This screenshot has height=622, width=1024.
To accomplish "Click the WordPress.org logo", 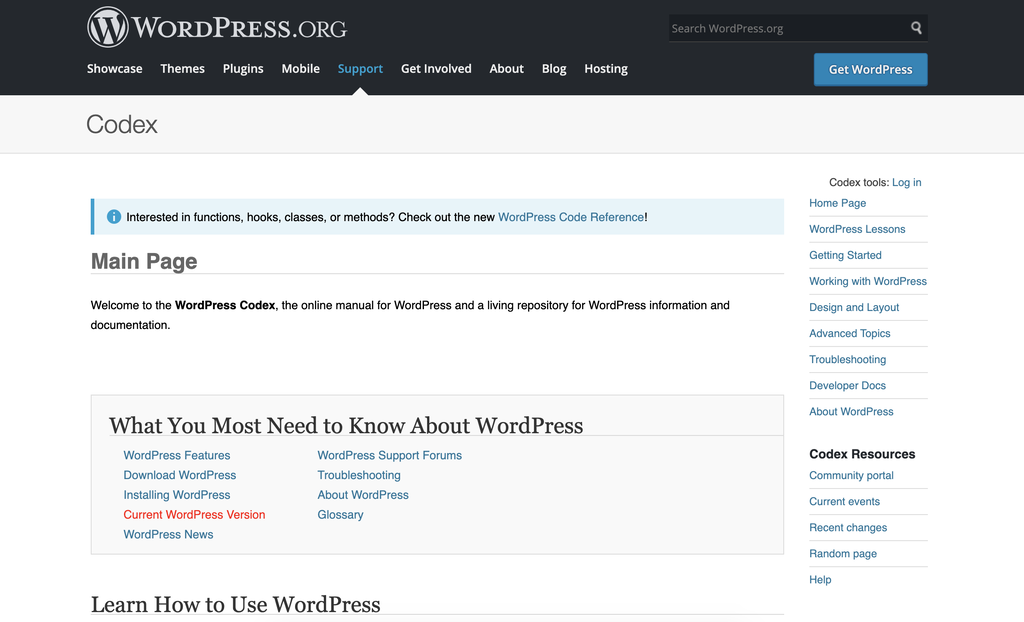I will 217,27.
